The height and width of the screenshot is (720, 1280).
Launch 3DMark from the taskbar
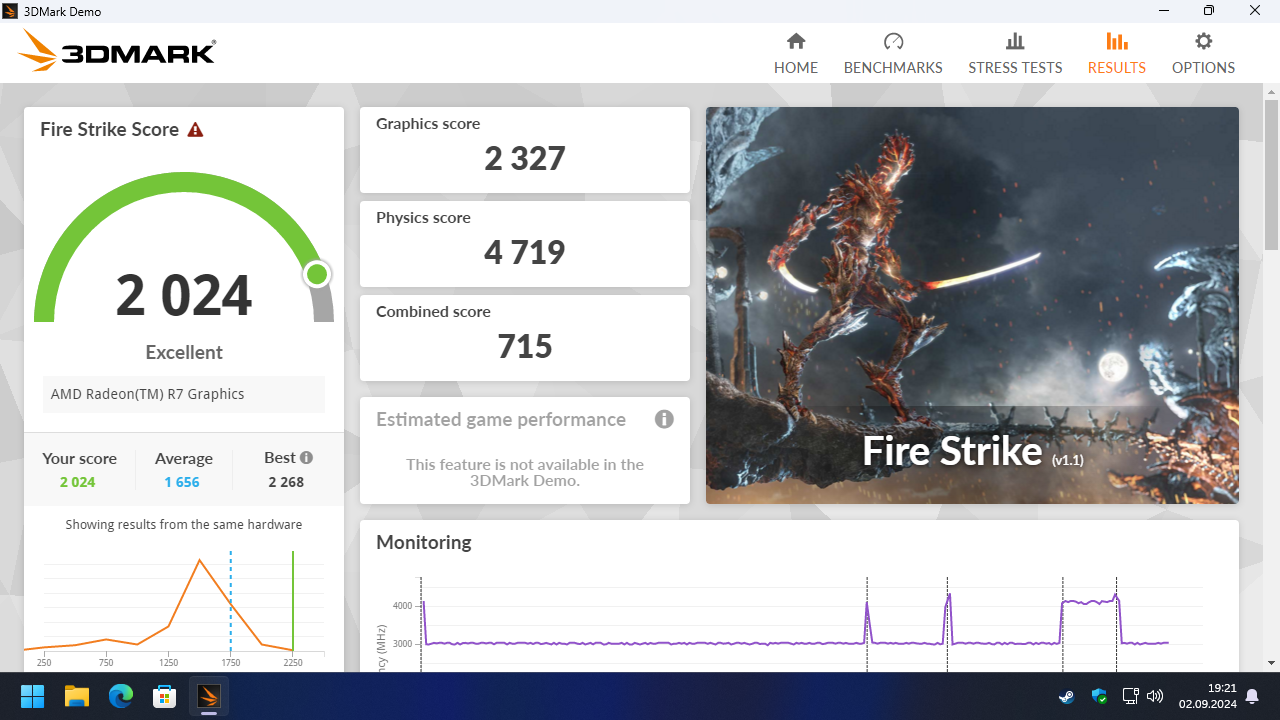209,696
